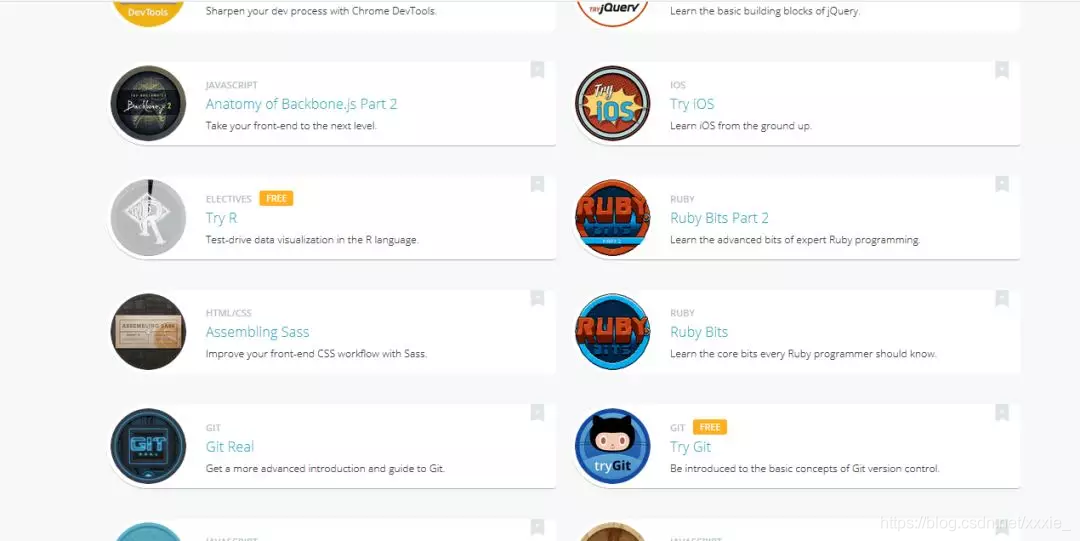The image size is (1080, 541).
Task: Bookmark the Try Git course
Action: pos(1001,412)
